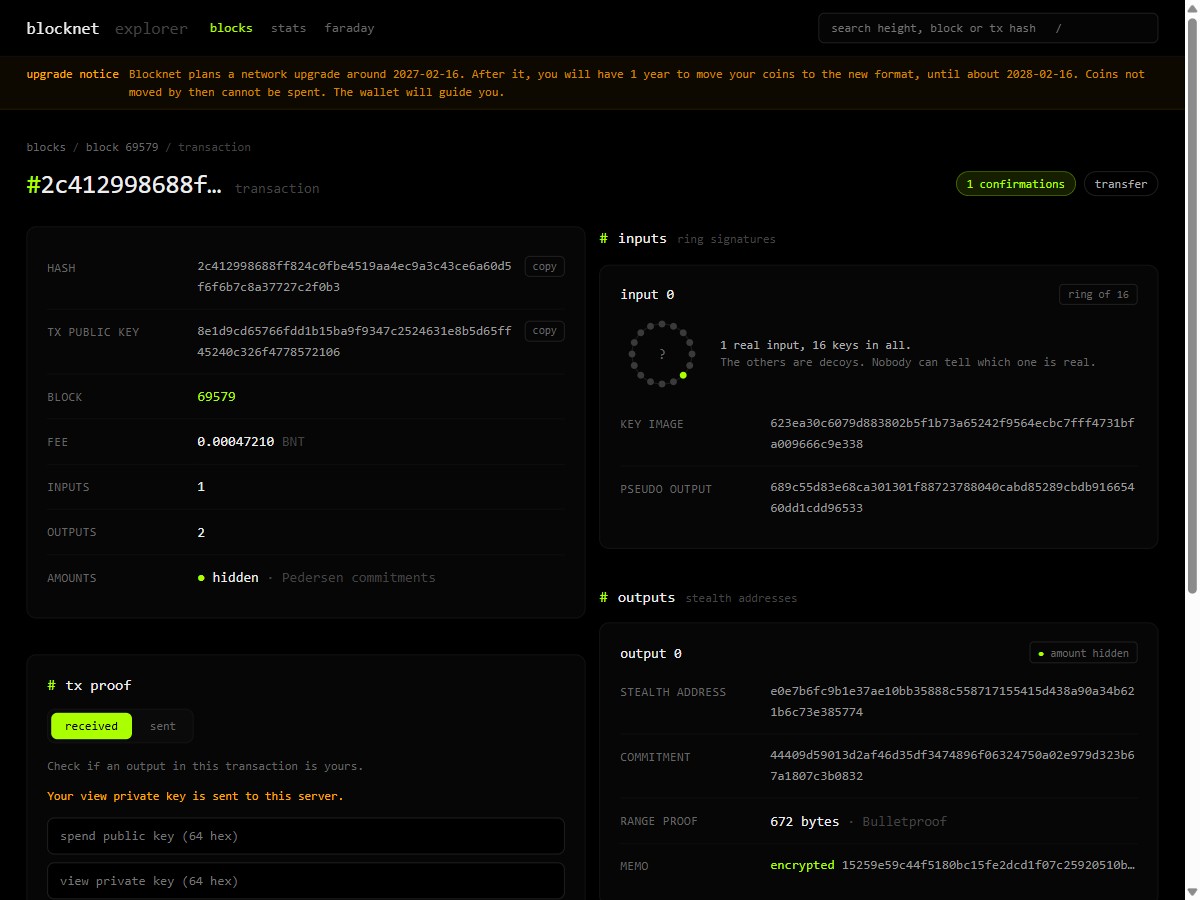1200x900 pixels.
Task: Click the key image value 623ea30c…
Action: pos(952,434)
